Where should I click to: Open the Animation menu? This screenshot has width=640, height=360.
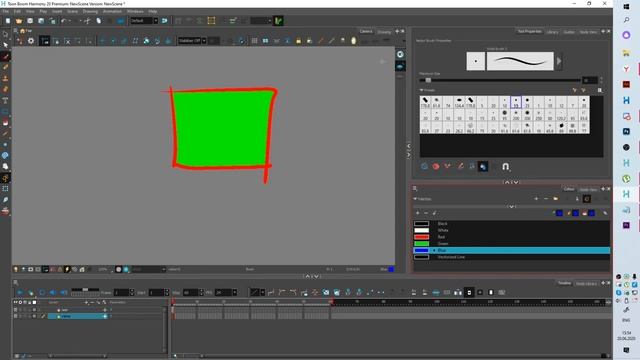click(112, 12)
